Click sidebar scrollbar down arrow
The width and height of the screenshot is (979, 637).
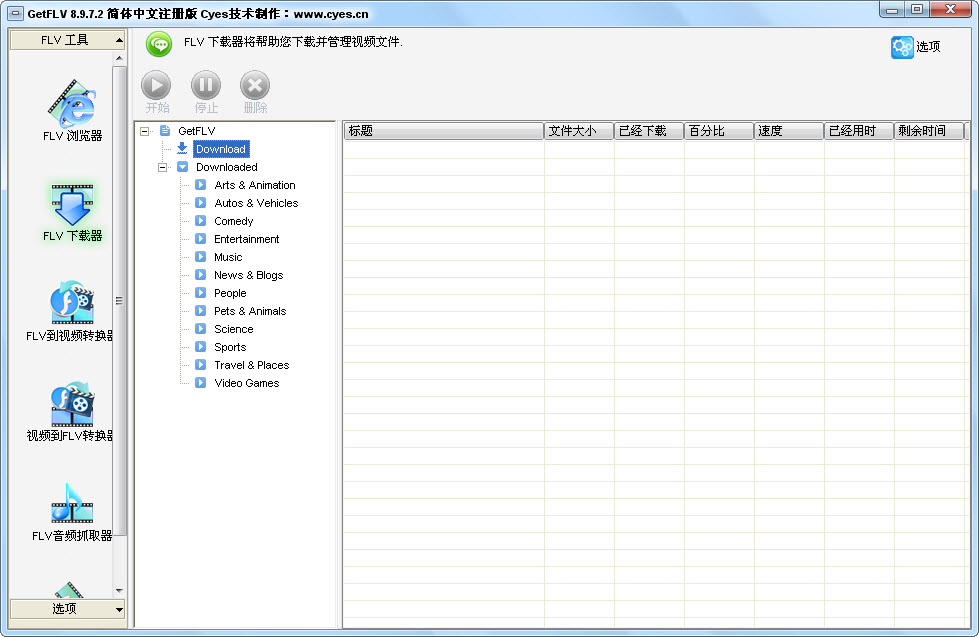(x=119, y=591)
